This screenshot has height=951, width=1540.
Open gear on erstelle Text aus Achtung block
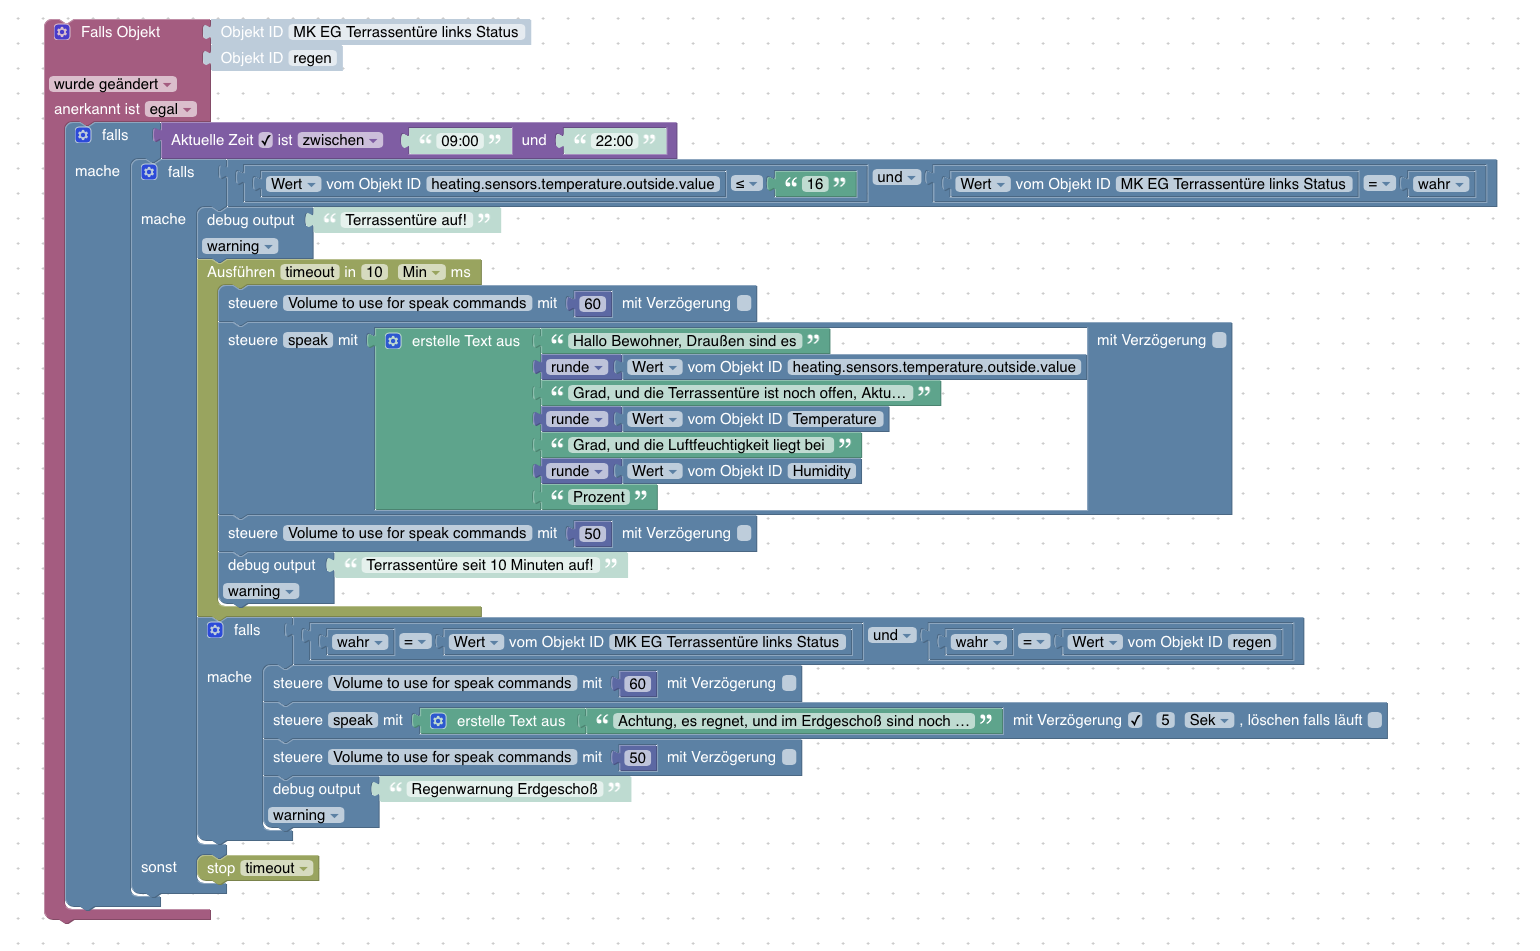pos(438,721)
